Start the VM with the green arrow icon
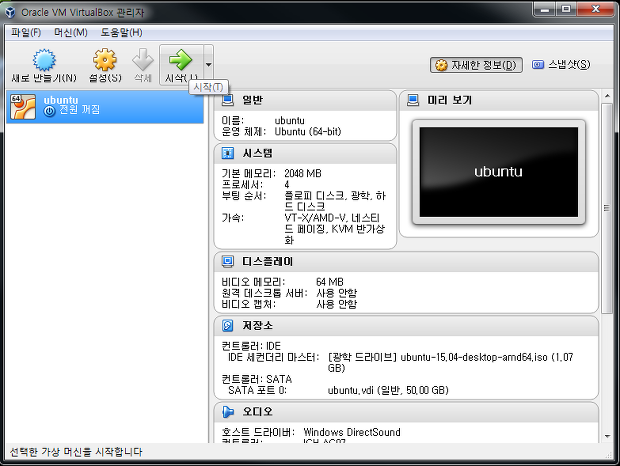The image size is (620, 466). 181,60
